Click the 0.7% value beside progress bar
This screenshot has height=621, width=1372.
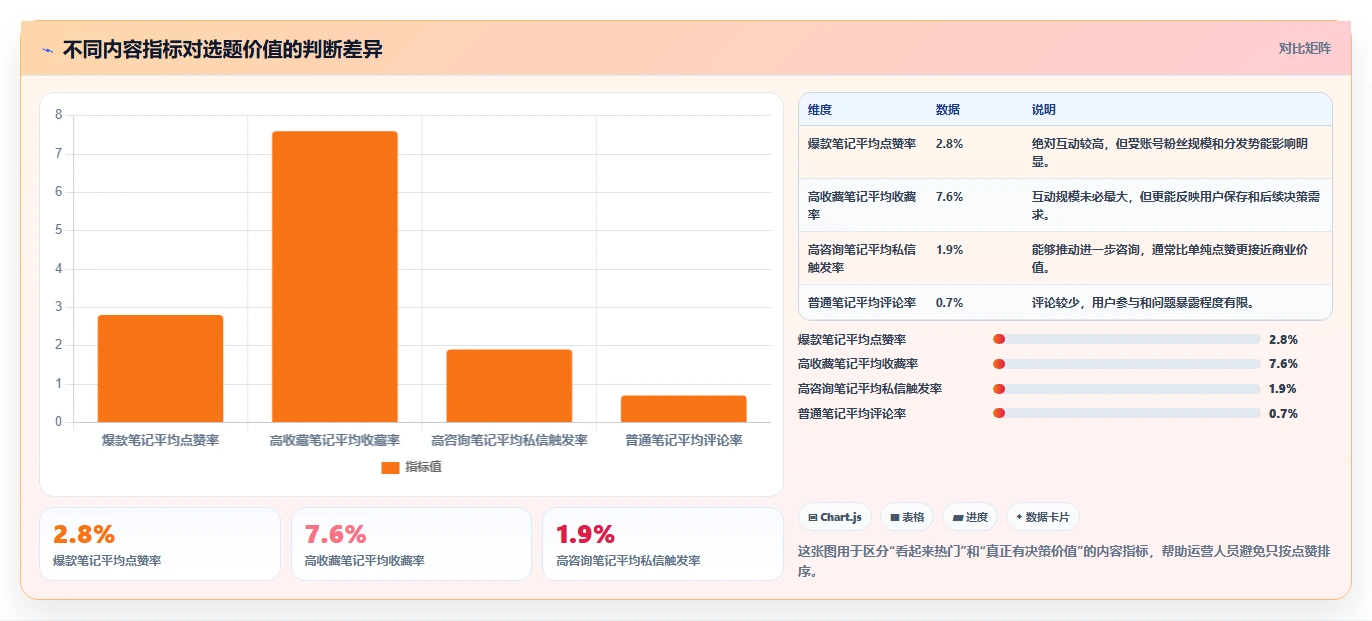[1283, 414]
